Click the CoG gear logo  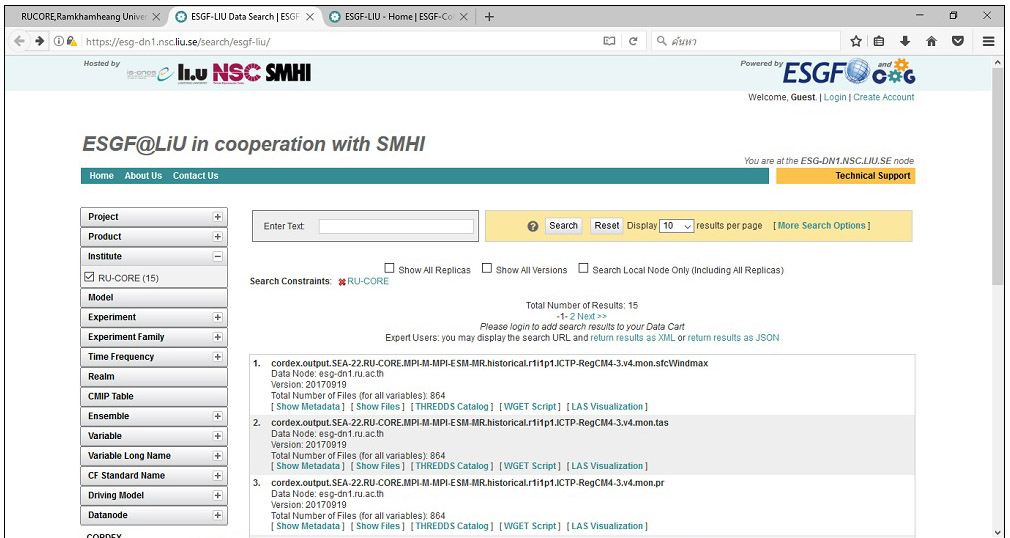pos(894,72)
